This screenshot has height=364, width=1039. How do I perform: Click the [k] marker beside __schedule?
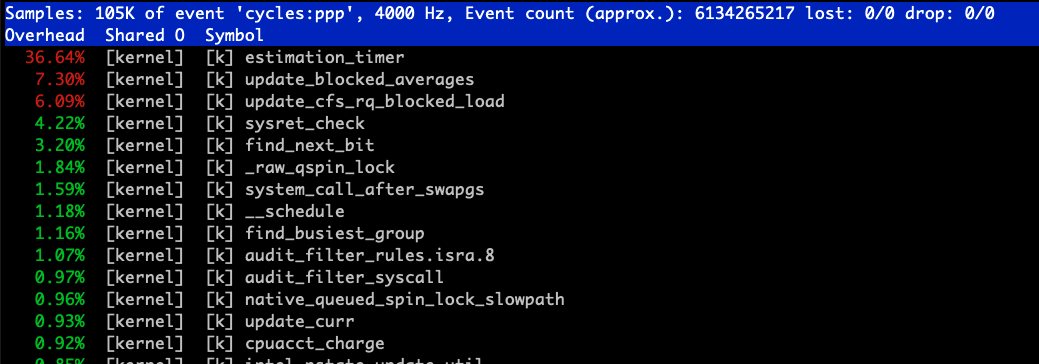219,212
